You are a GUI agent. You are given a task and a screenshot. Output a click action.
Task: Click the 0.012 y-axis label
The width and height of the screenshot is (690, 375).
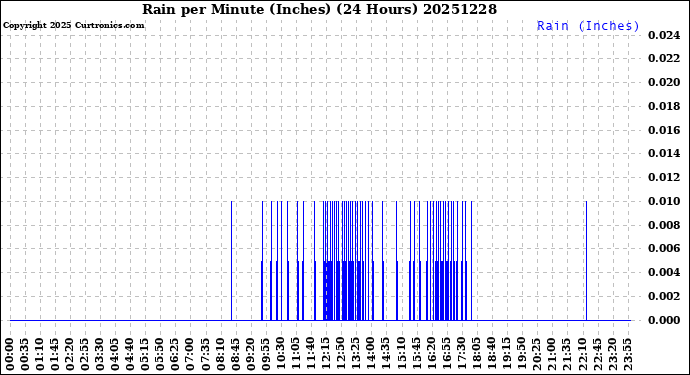click(664, 177)
